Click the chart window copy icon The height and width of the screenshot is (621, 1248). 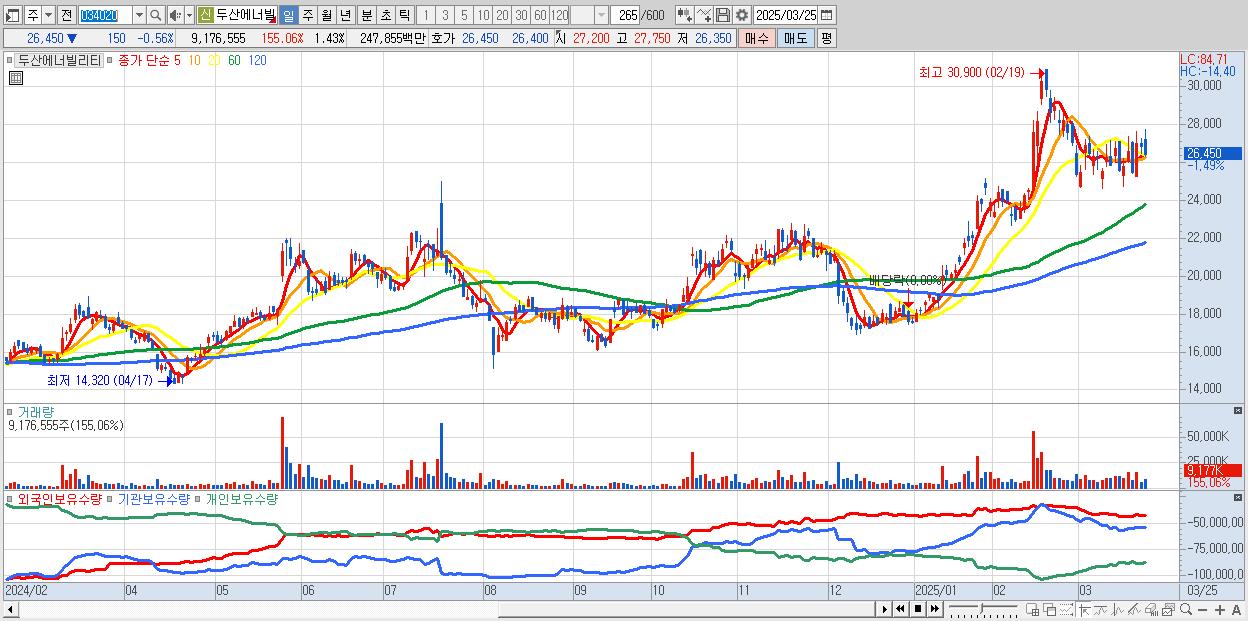[x=1168, y=609]
